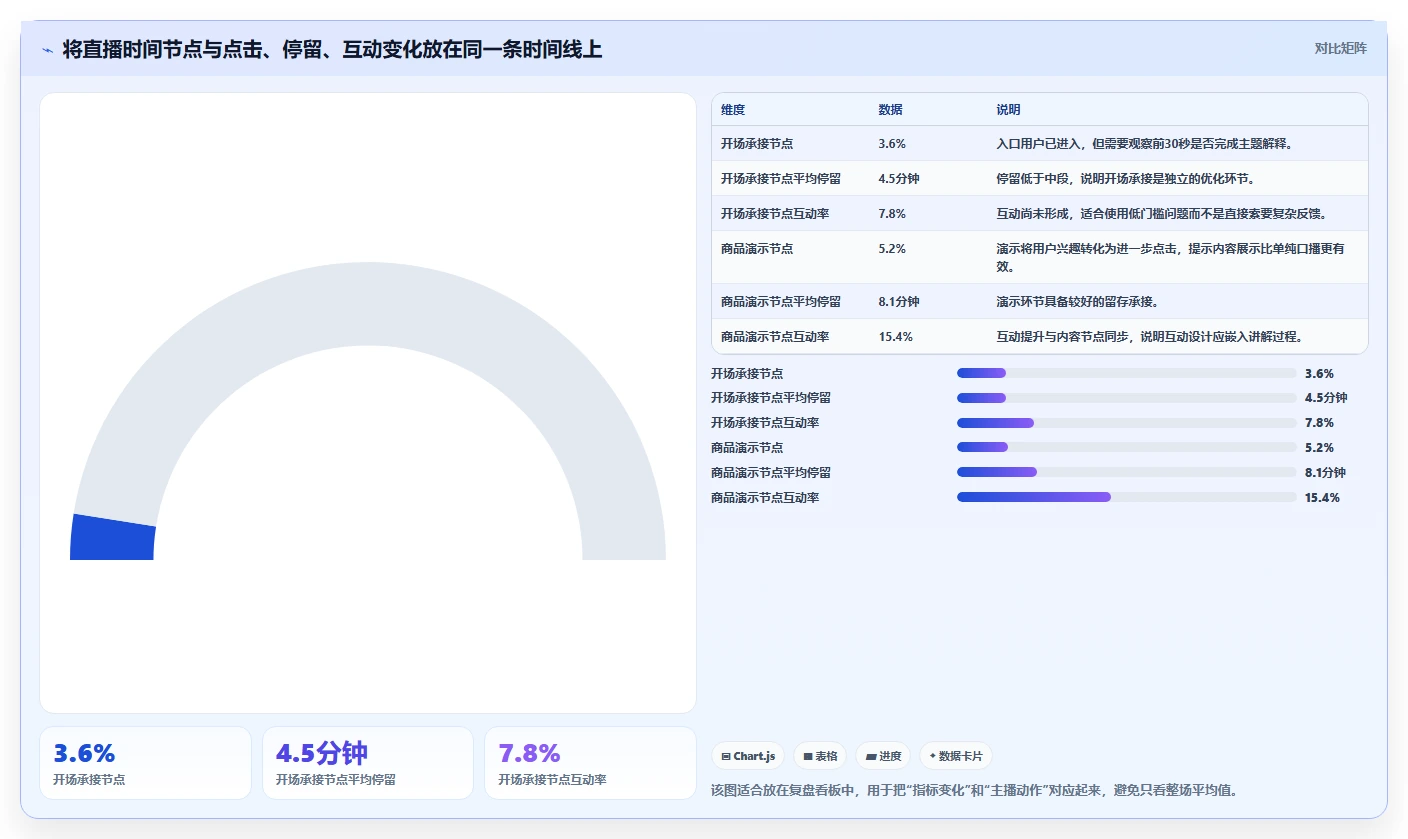This screenshot has width=1408, height=839.
Task: Click the 15.4% value in the table
Action: pos(896,337)
